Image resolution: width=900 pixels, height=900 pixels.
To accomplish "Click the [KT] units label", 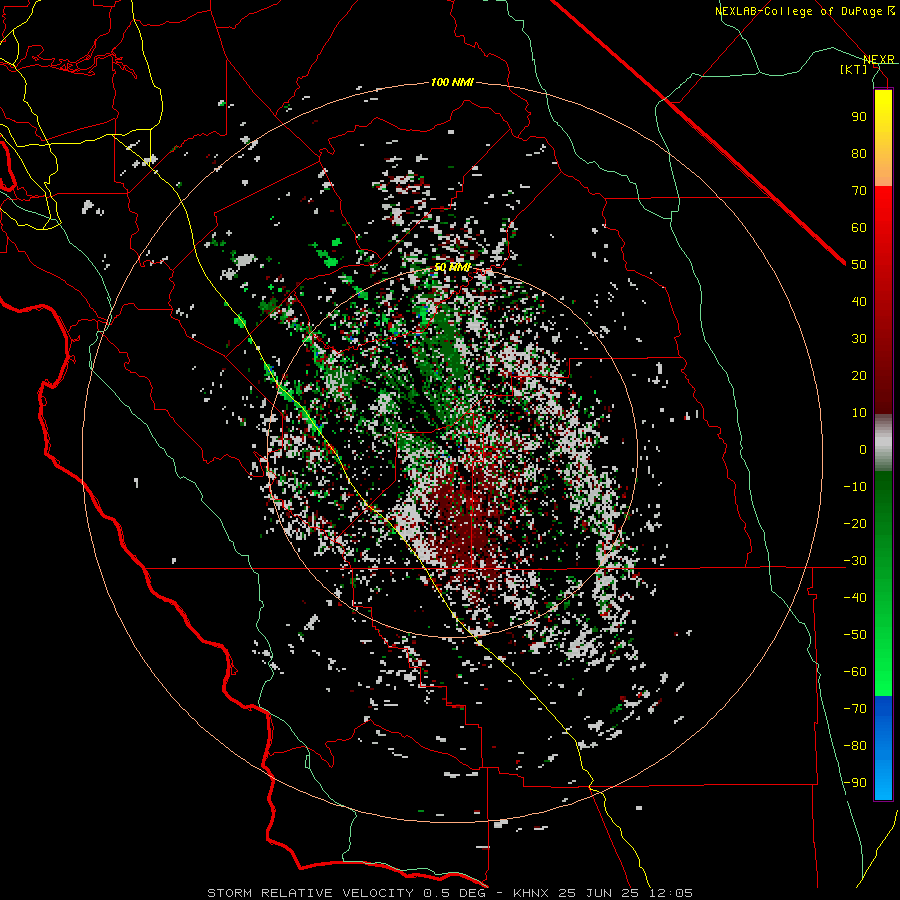I will pos(853,69).
